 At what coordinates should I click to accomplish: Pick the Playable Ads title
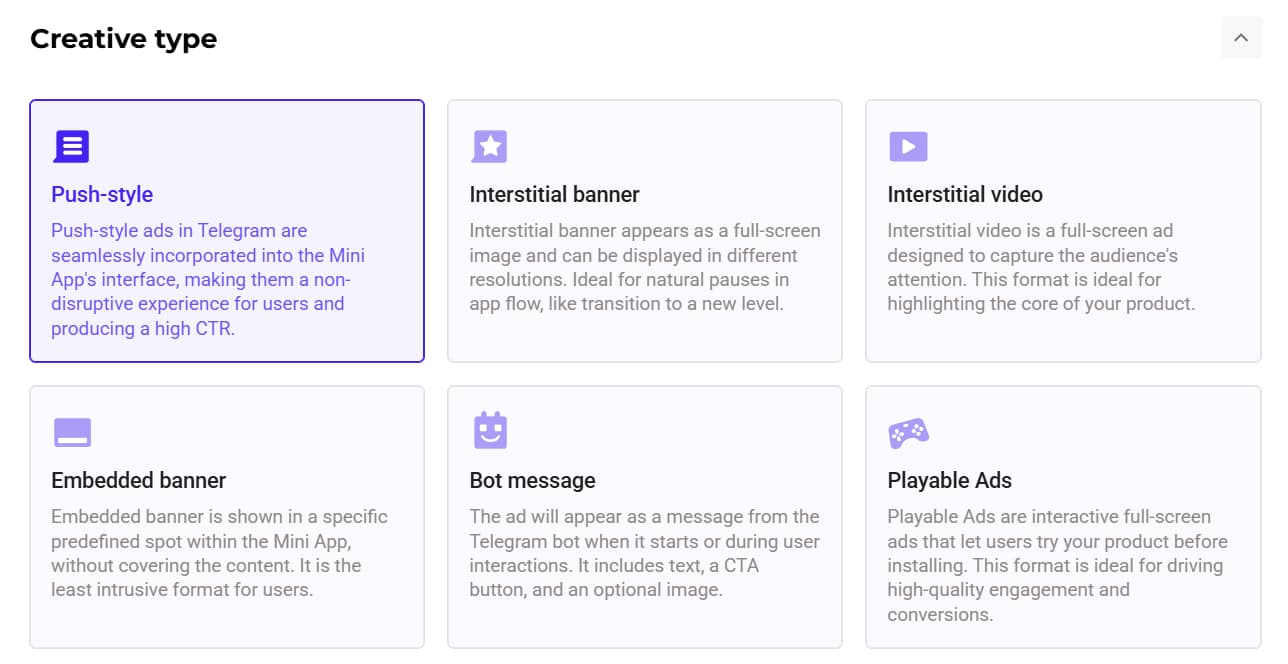949,480
